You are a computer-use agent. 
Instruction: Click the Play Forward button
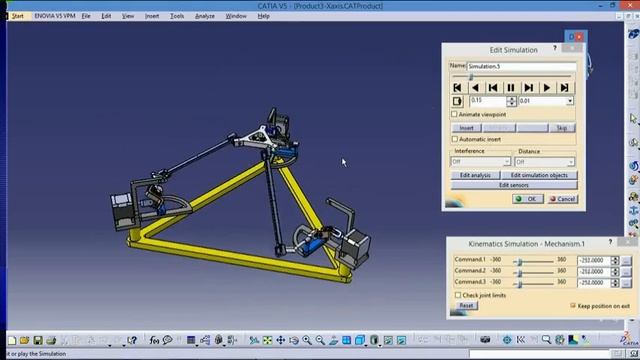pyautogui.click(x=547, y=87)
